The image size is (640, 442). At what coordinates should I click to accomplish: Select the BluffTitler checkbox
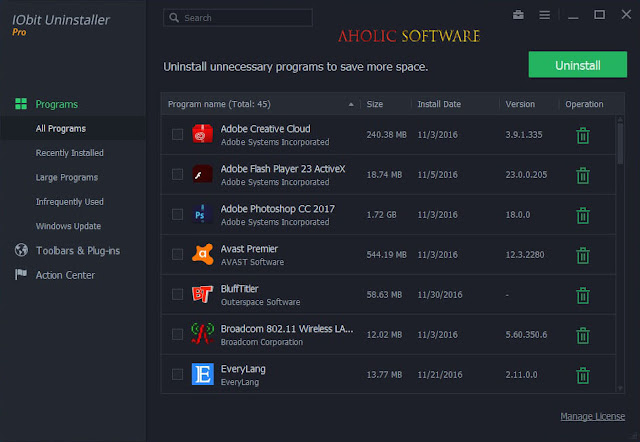pyautogui.click(x=177, y=294)
